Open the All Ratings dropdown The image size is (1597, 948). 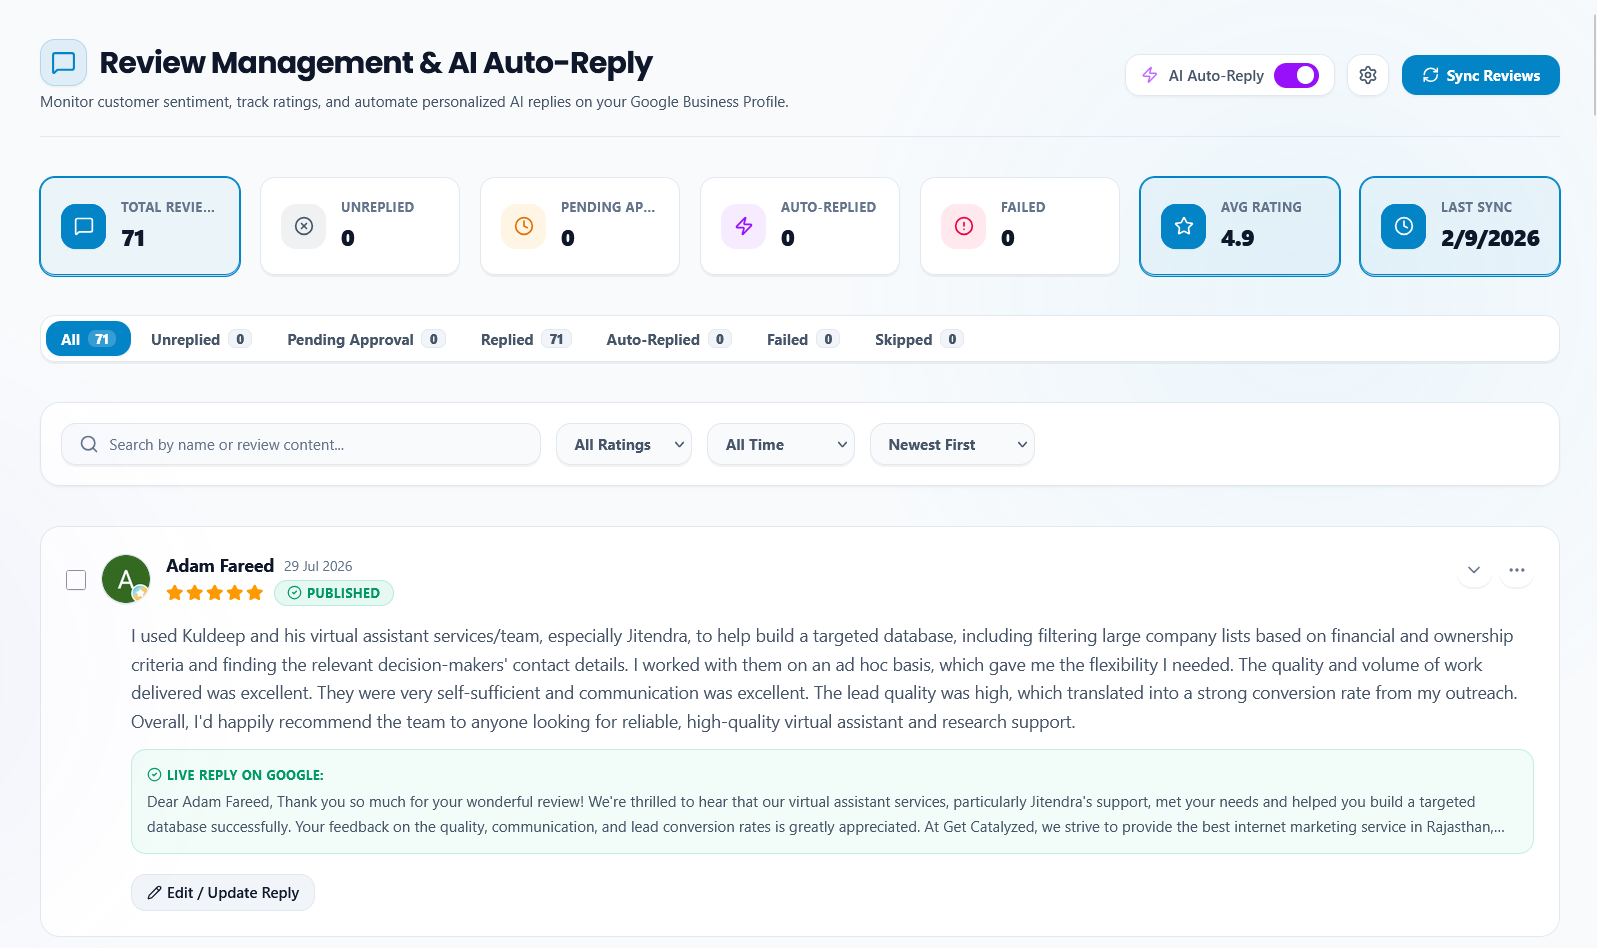coord(624,444)
